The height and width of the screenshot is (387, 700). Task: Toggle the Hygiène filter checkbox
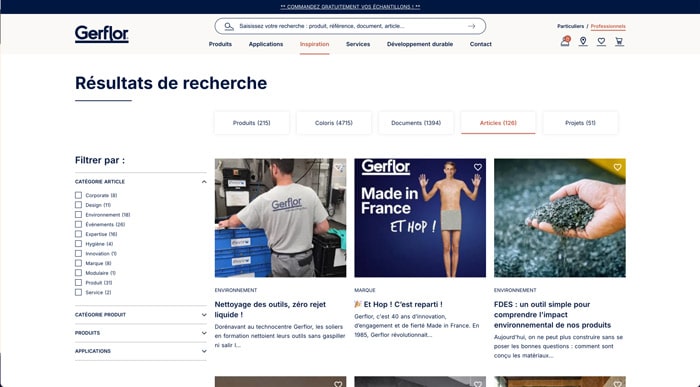tap(79, 244)
